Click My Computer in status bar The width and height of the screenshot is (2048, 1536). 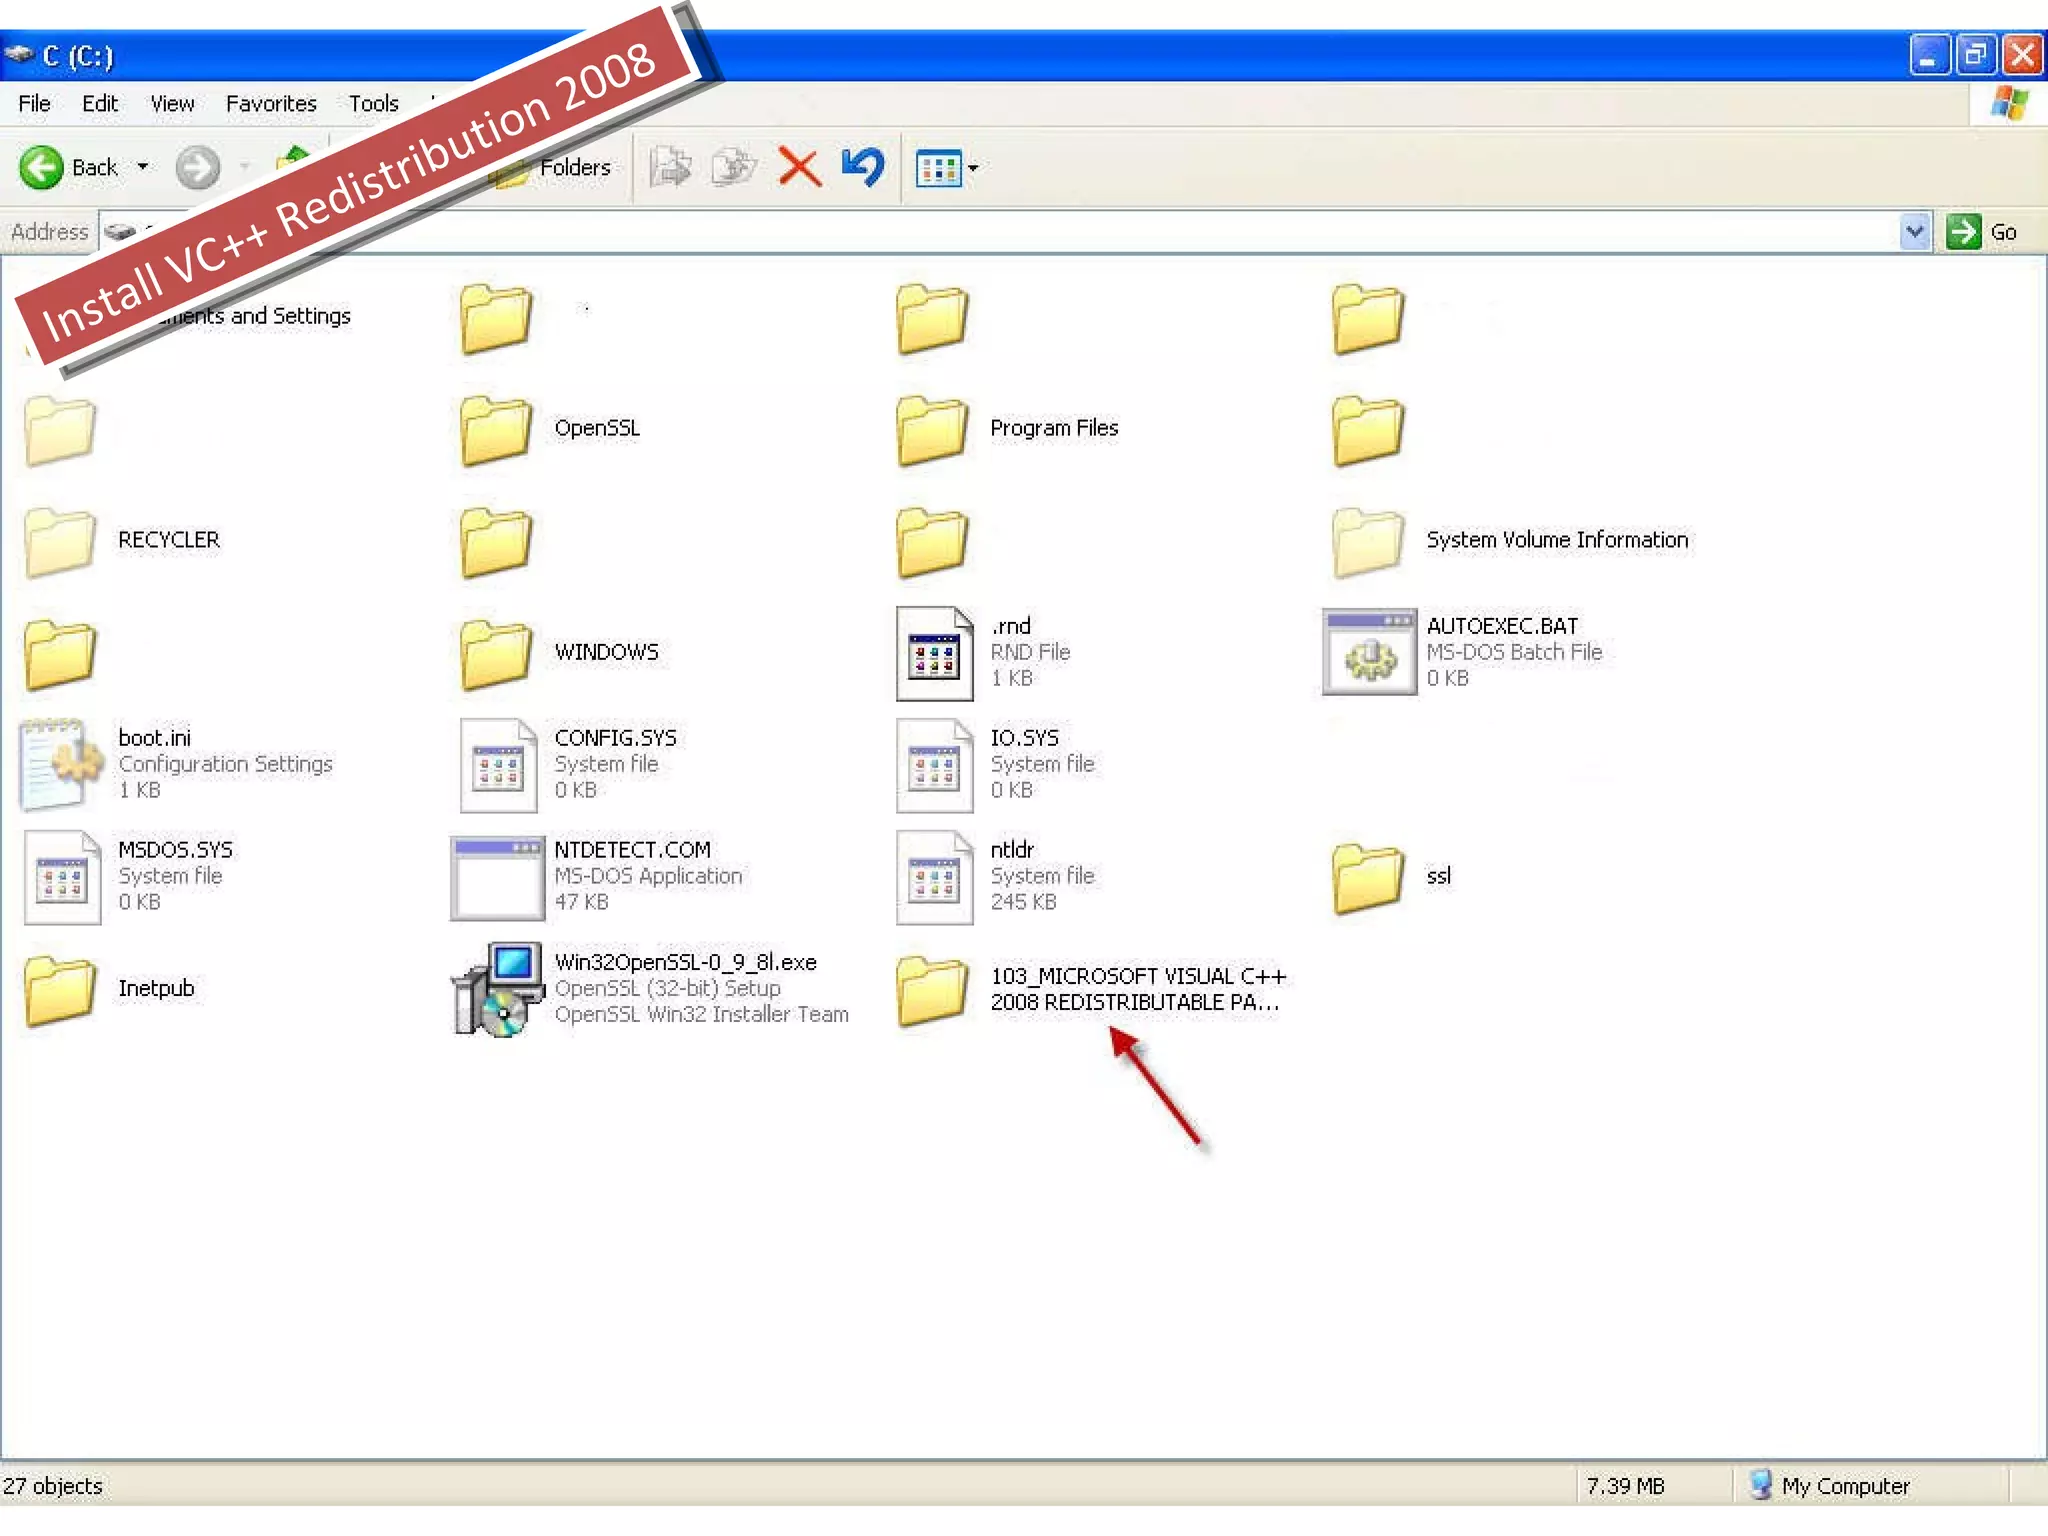1829,1486
